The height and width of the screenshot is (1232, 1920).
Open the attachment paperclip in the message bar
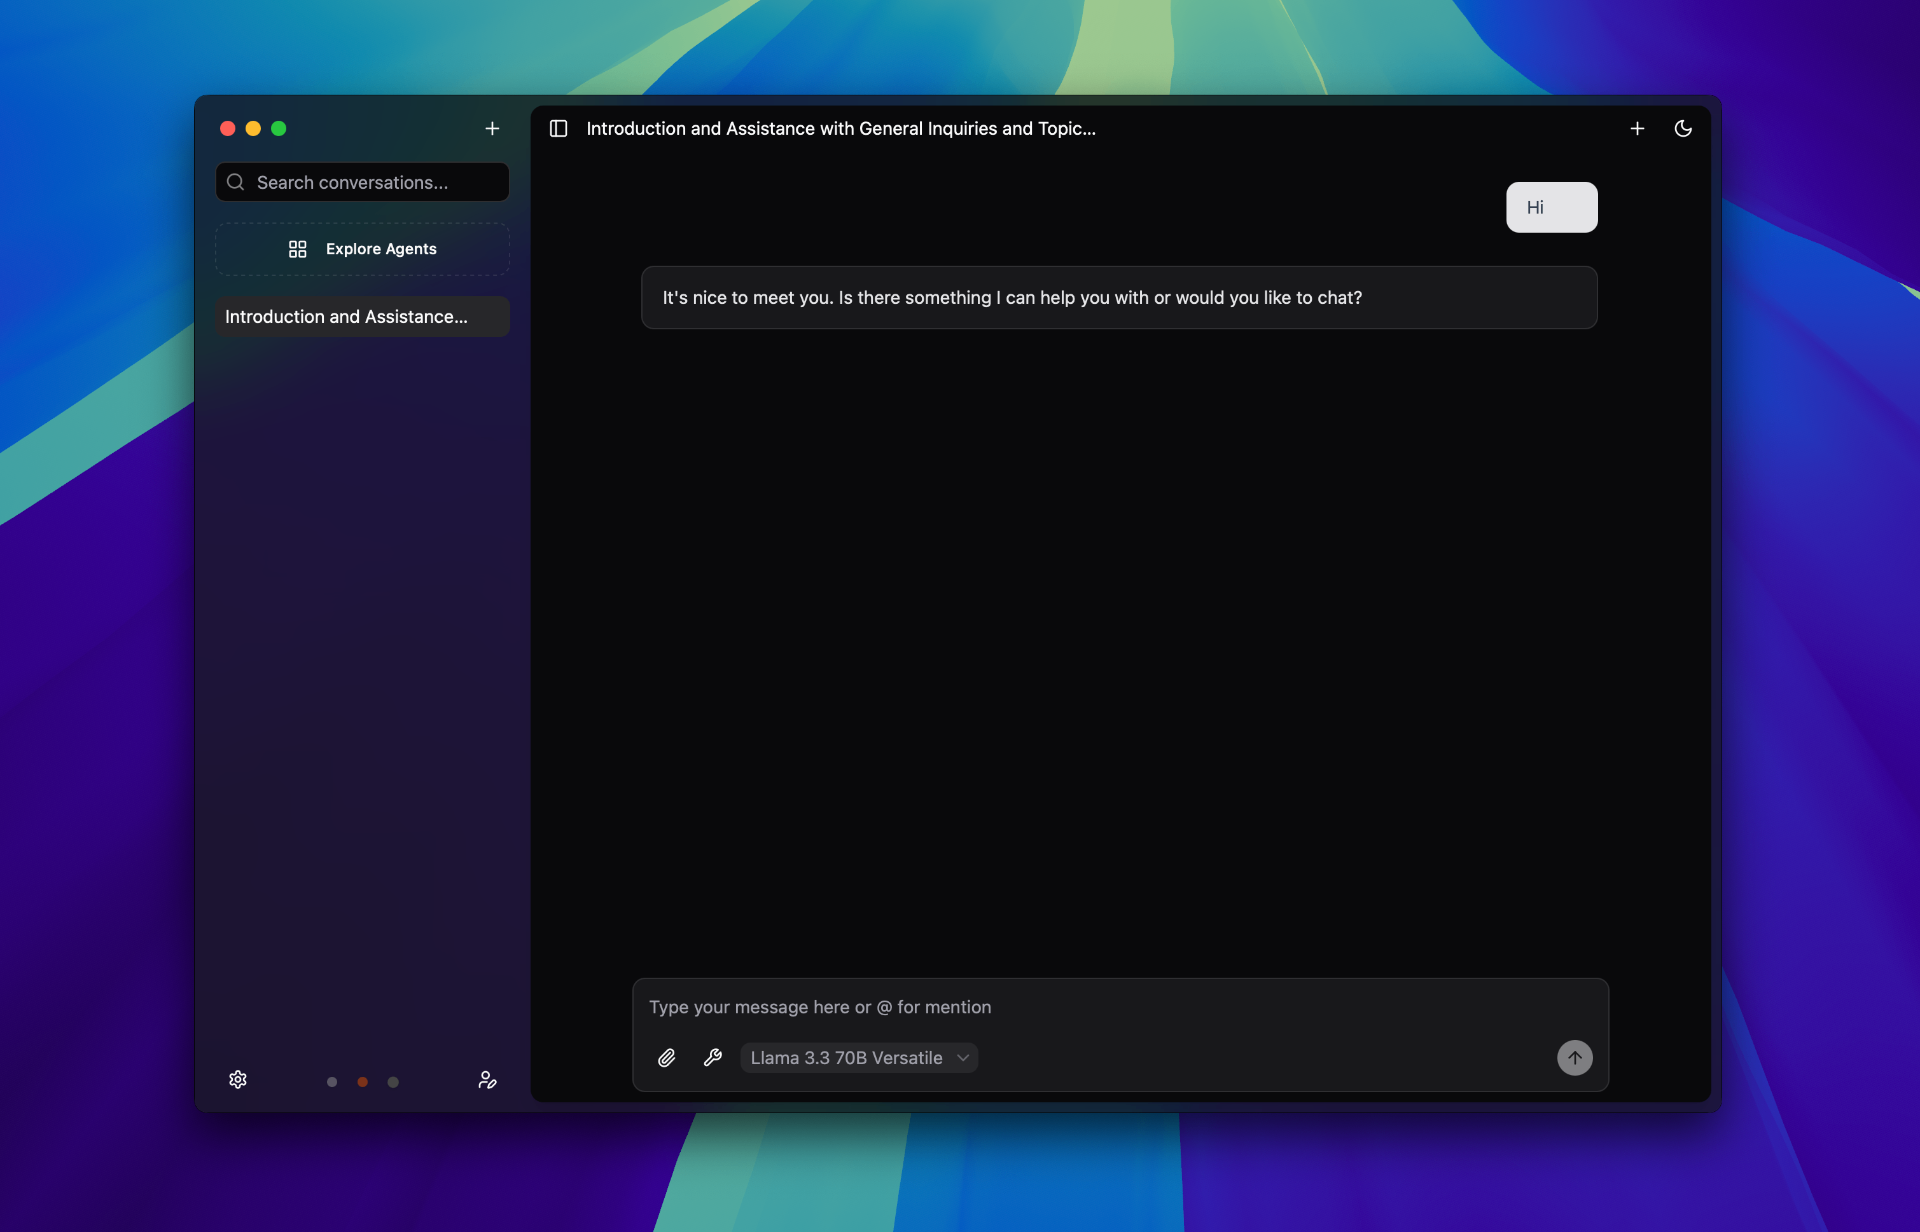click(667, 1057)
